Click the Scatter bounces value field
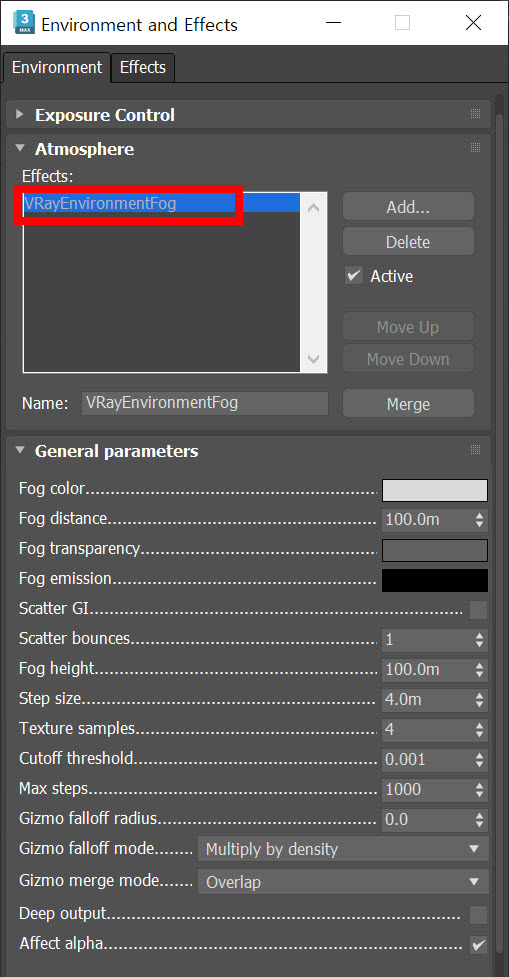Image resolution: width=509 pixels, height=977 pixels. pyautogui.click(x=427, y=640)
